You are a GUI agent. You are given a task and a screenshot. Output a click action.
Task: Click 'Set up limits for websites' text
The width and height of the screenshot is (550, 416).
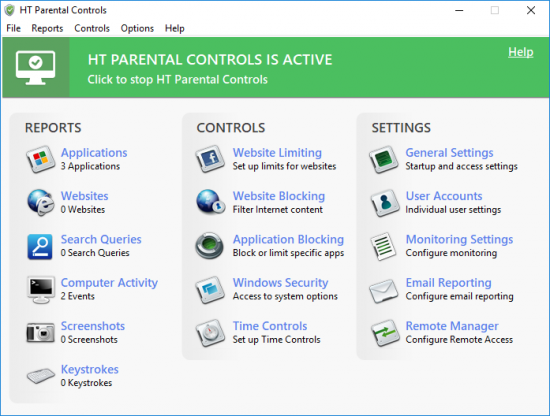click(x=284, y=166)
